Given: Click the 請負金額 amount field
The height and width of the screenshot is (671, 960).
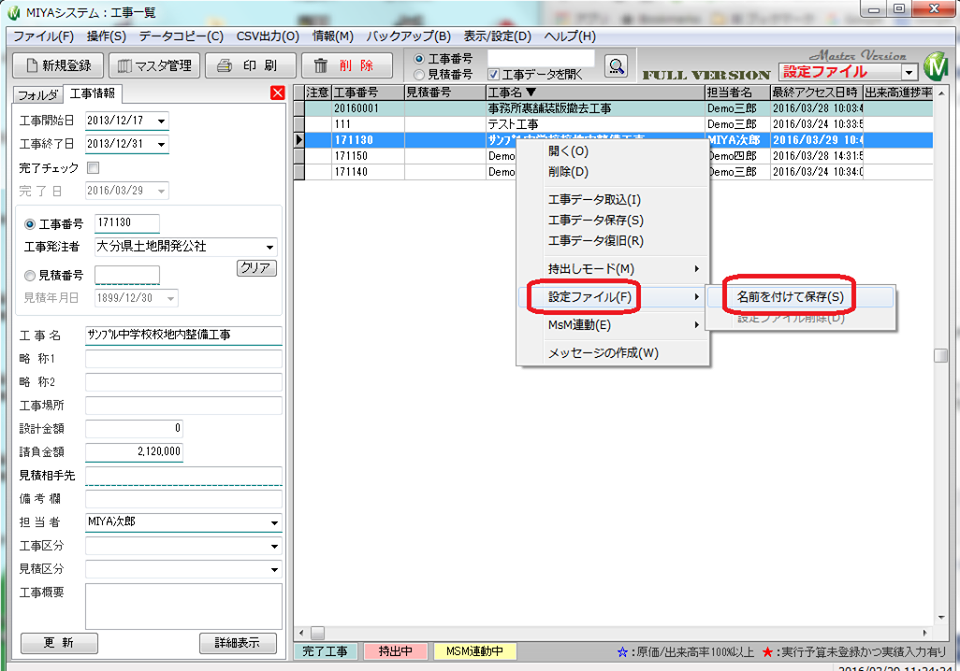Looking at the screenshot, I should tap(133, 452).
